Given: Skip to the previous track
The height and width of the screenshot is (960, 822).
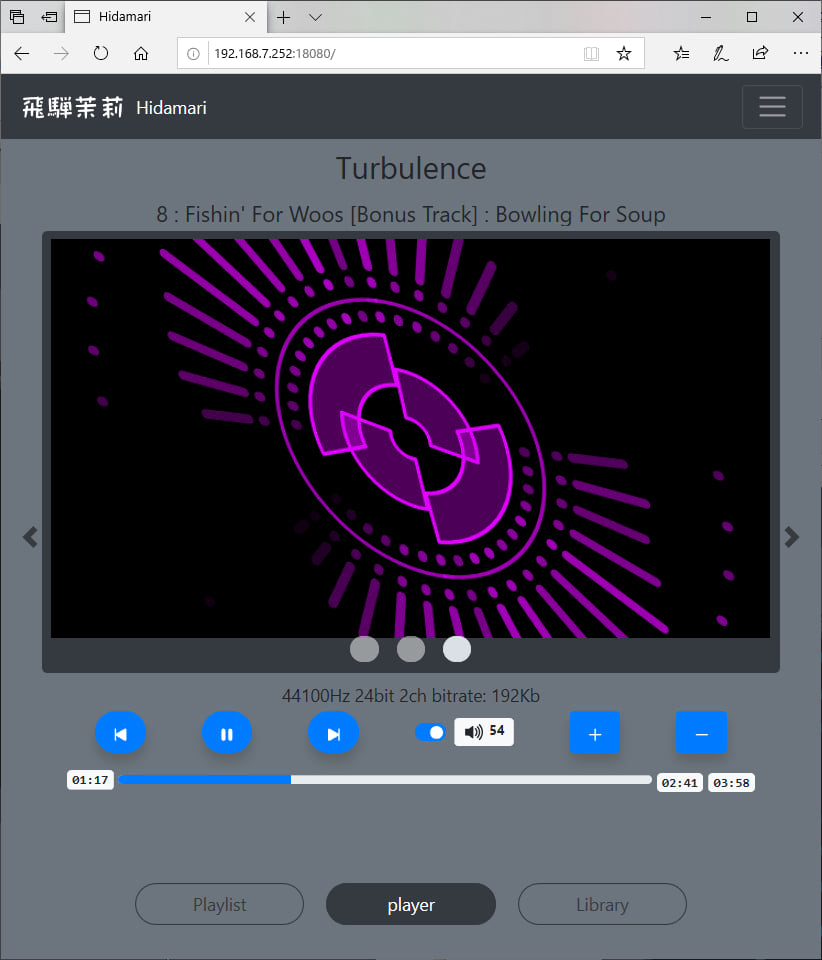Looking at the screenshot, I should point(121,733).
